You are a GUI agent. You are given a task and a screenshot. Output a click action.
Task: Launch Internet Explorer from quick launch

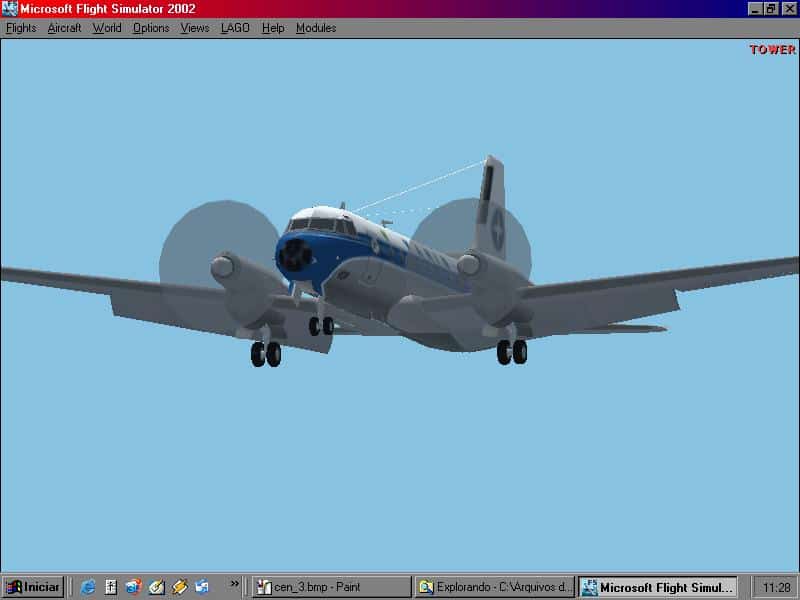tap(88, 587)
